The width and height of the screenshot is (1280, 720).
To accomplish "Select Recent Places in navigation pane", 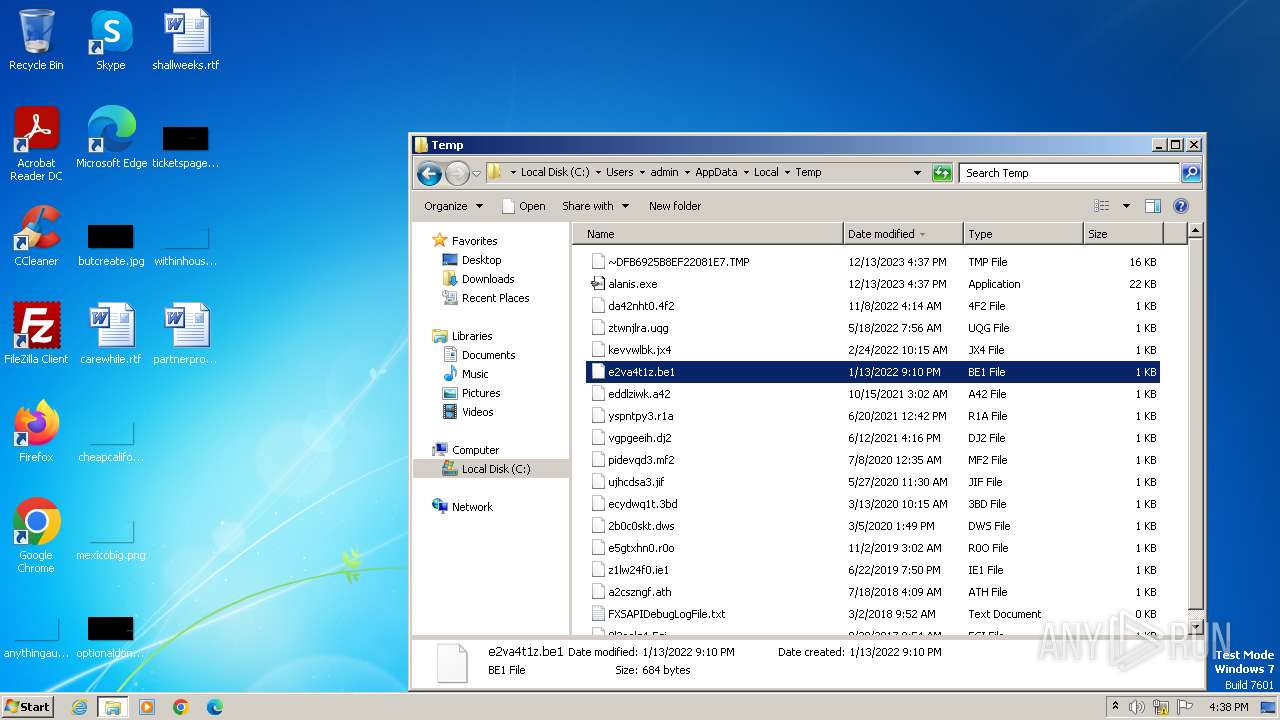I will pos(486,298).
